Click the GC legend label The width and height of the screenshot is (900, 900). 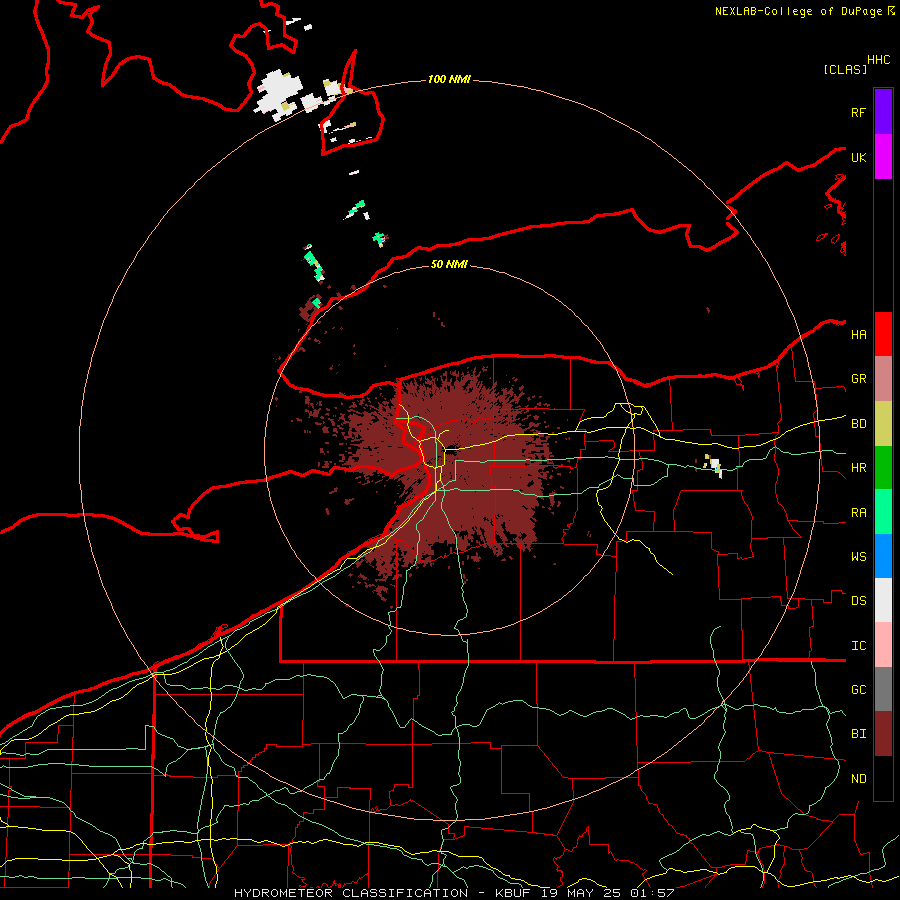pyautogui.click(x=858, y=690)
